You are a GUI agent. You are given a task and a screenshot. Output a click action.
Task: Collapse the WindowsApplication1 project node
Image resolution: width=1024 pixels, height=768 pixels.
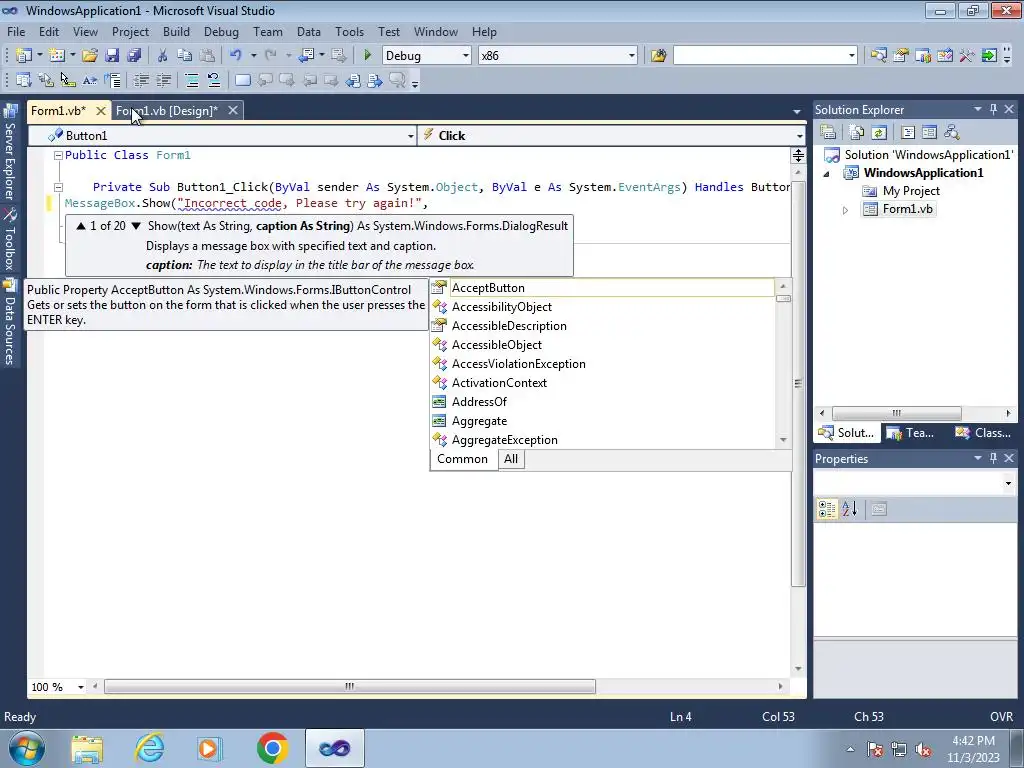[x=827, y=174]
